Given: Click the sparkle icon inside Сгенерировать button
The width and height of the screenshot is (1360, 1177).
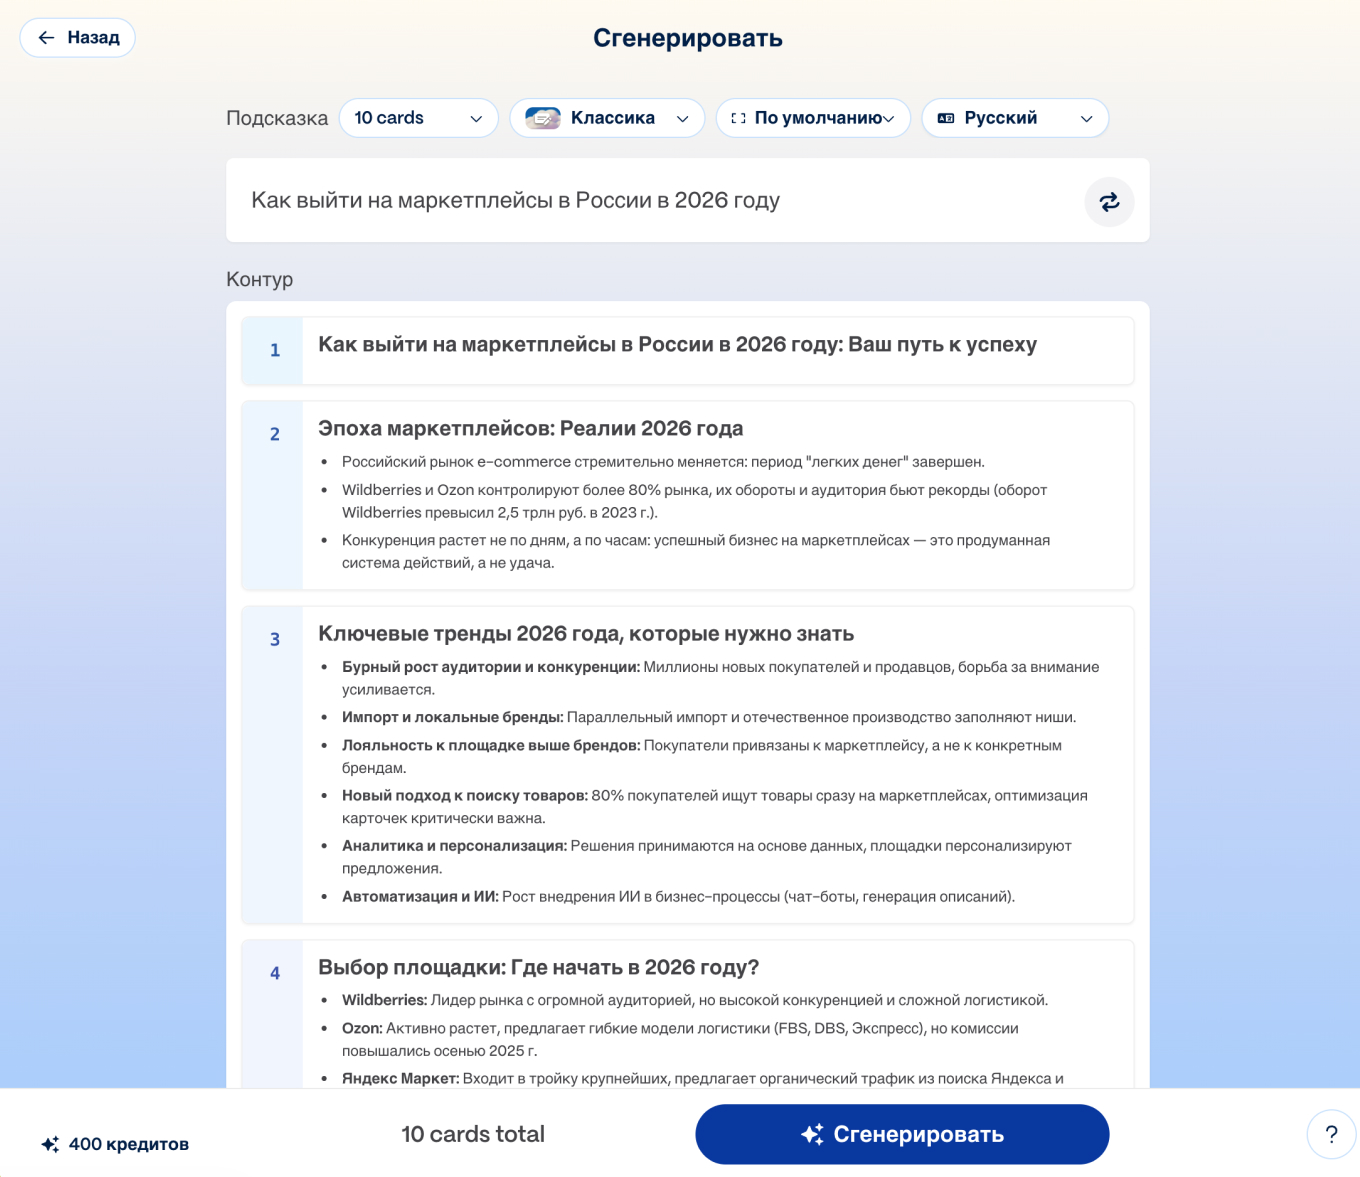Looking at the screenshot, I should [x=813, y=1134].
